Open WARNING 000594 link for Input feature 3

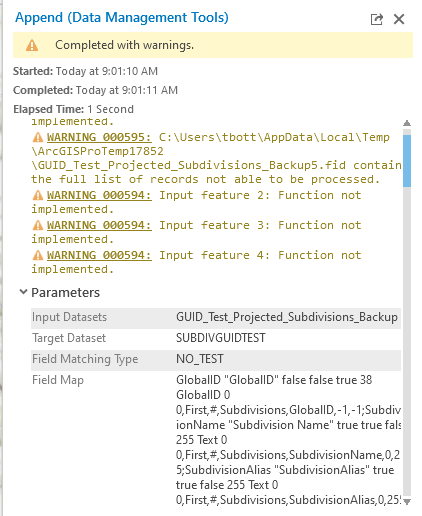tap(99, 225)
